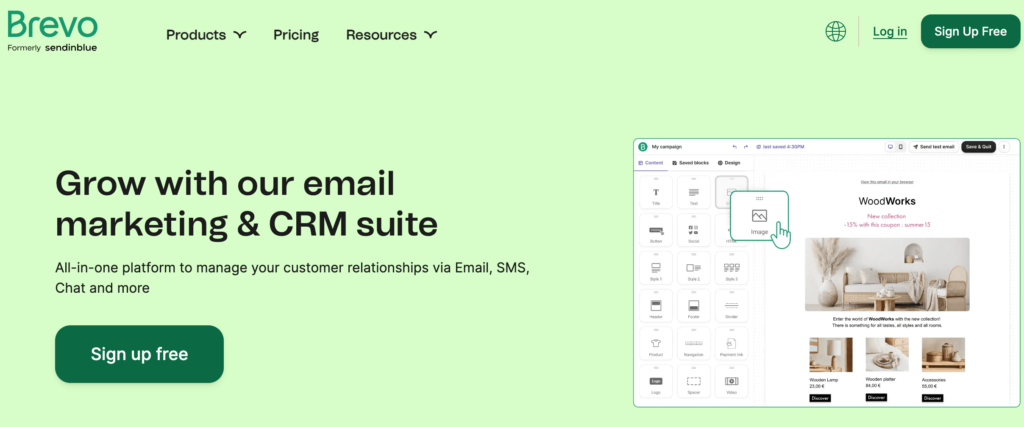This screenshot has width=1024, height=427.
Task: Click the Formerly sendinblue text
Action: coord(52,48)
